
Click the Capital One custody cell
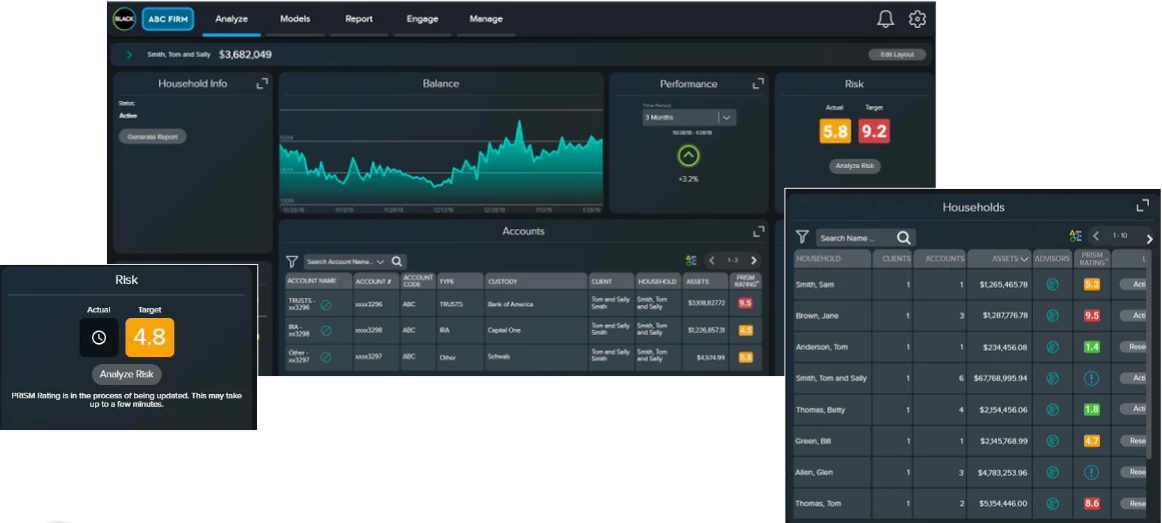pos(536,330)
